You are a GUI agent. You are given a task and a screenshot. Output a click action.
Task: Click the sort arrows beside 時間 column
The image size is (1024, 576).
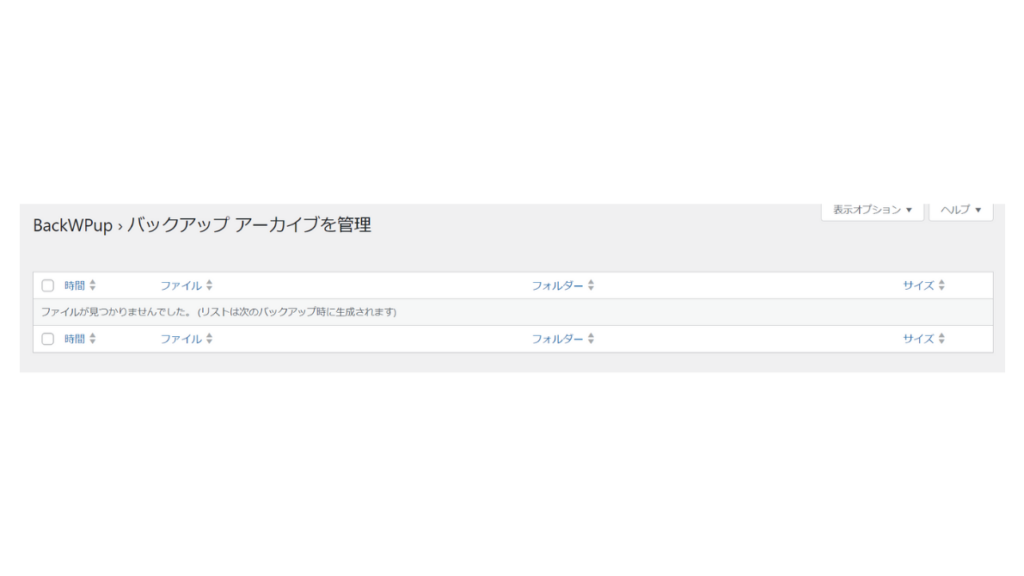(x=93, y=285)
